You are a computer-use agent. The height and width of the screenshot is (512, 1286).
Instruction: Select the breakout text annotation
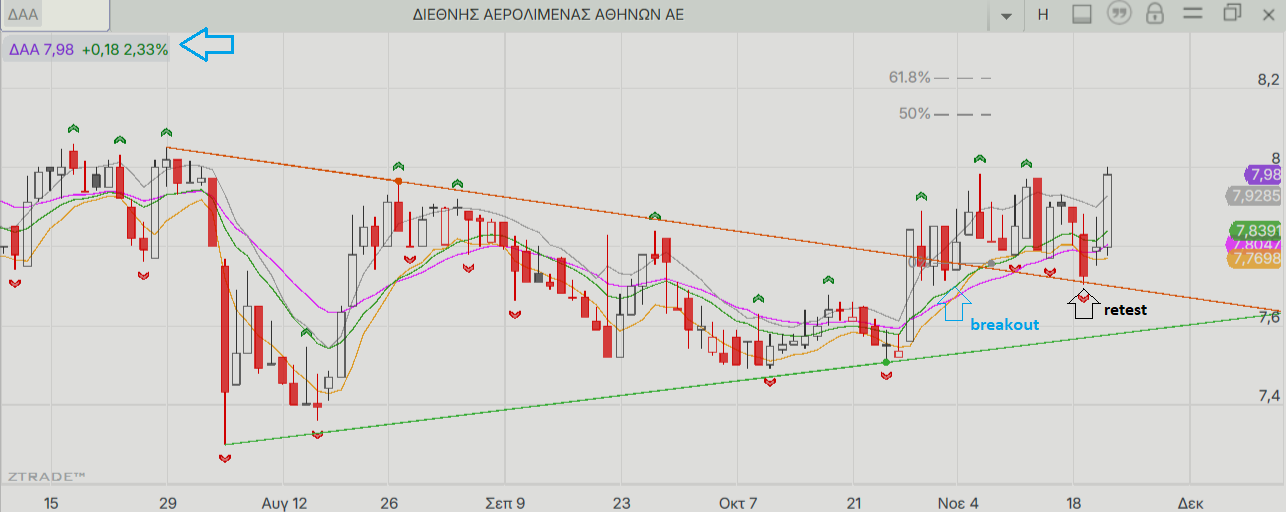coord(1004,325)
